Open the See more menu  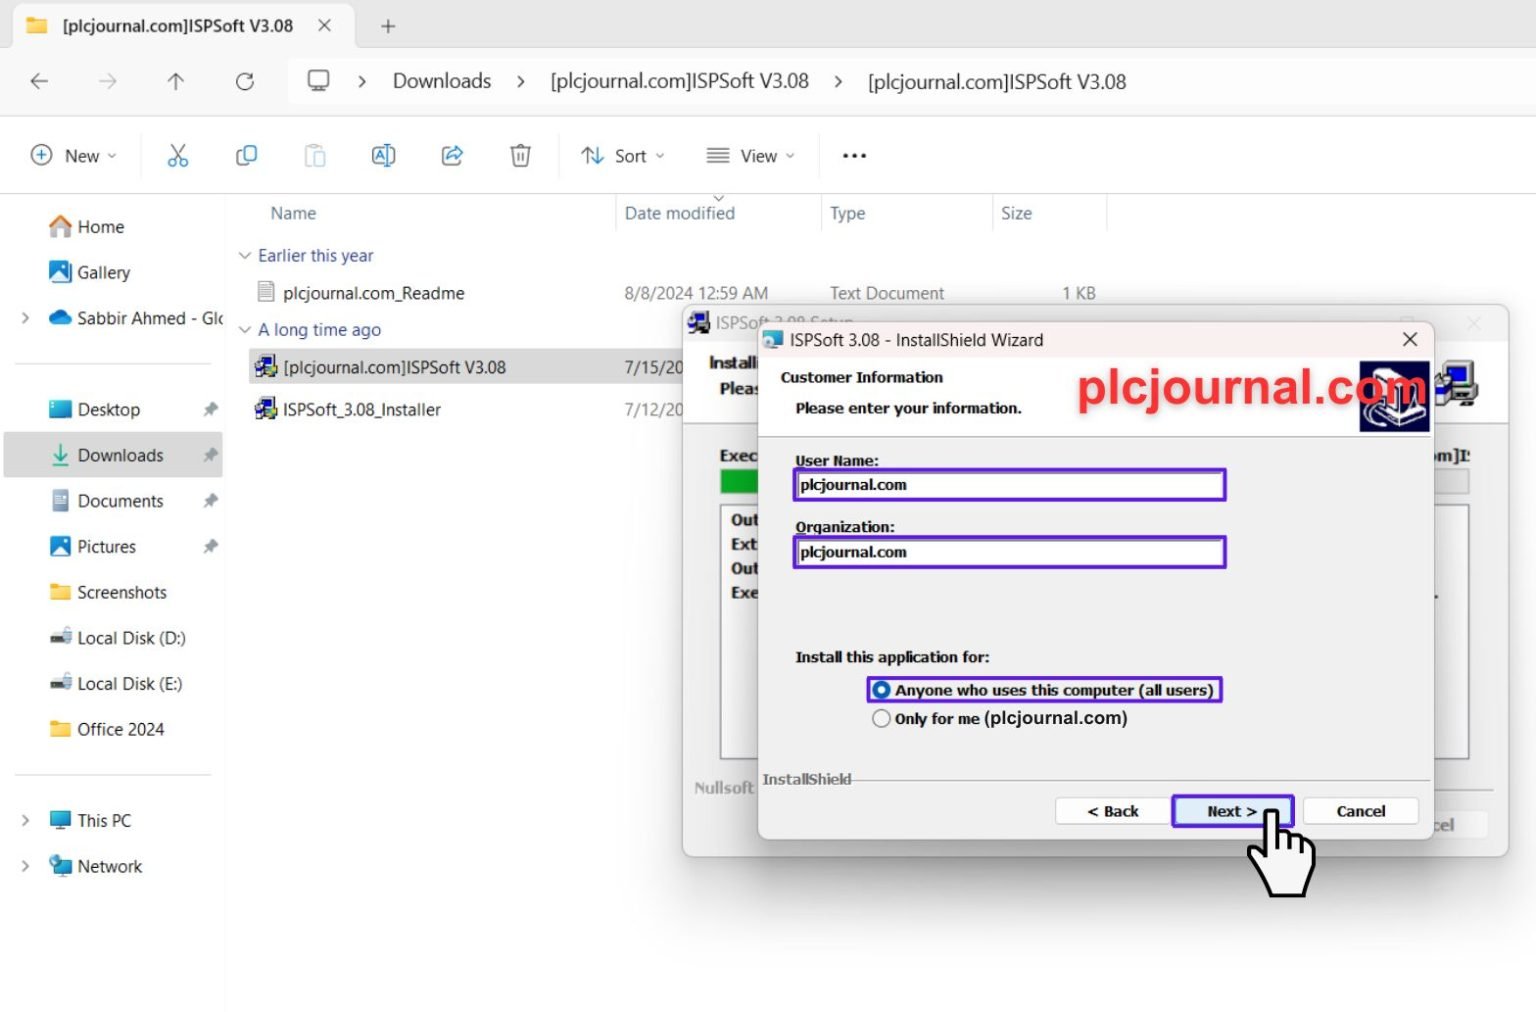pyautogui.click(x=853, y=155)
